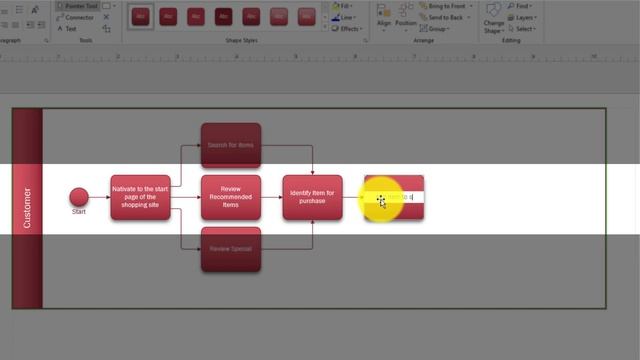The image size is (640, 360).
Task: Select the 'Search for items' shape
Action: click(x=231, y=145)
